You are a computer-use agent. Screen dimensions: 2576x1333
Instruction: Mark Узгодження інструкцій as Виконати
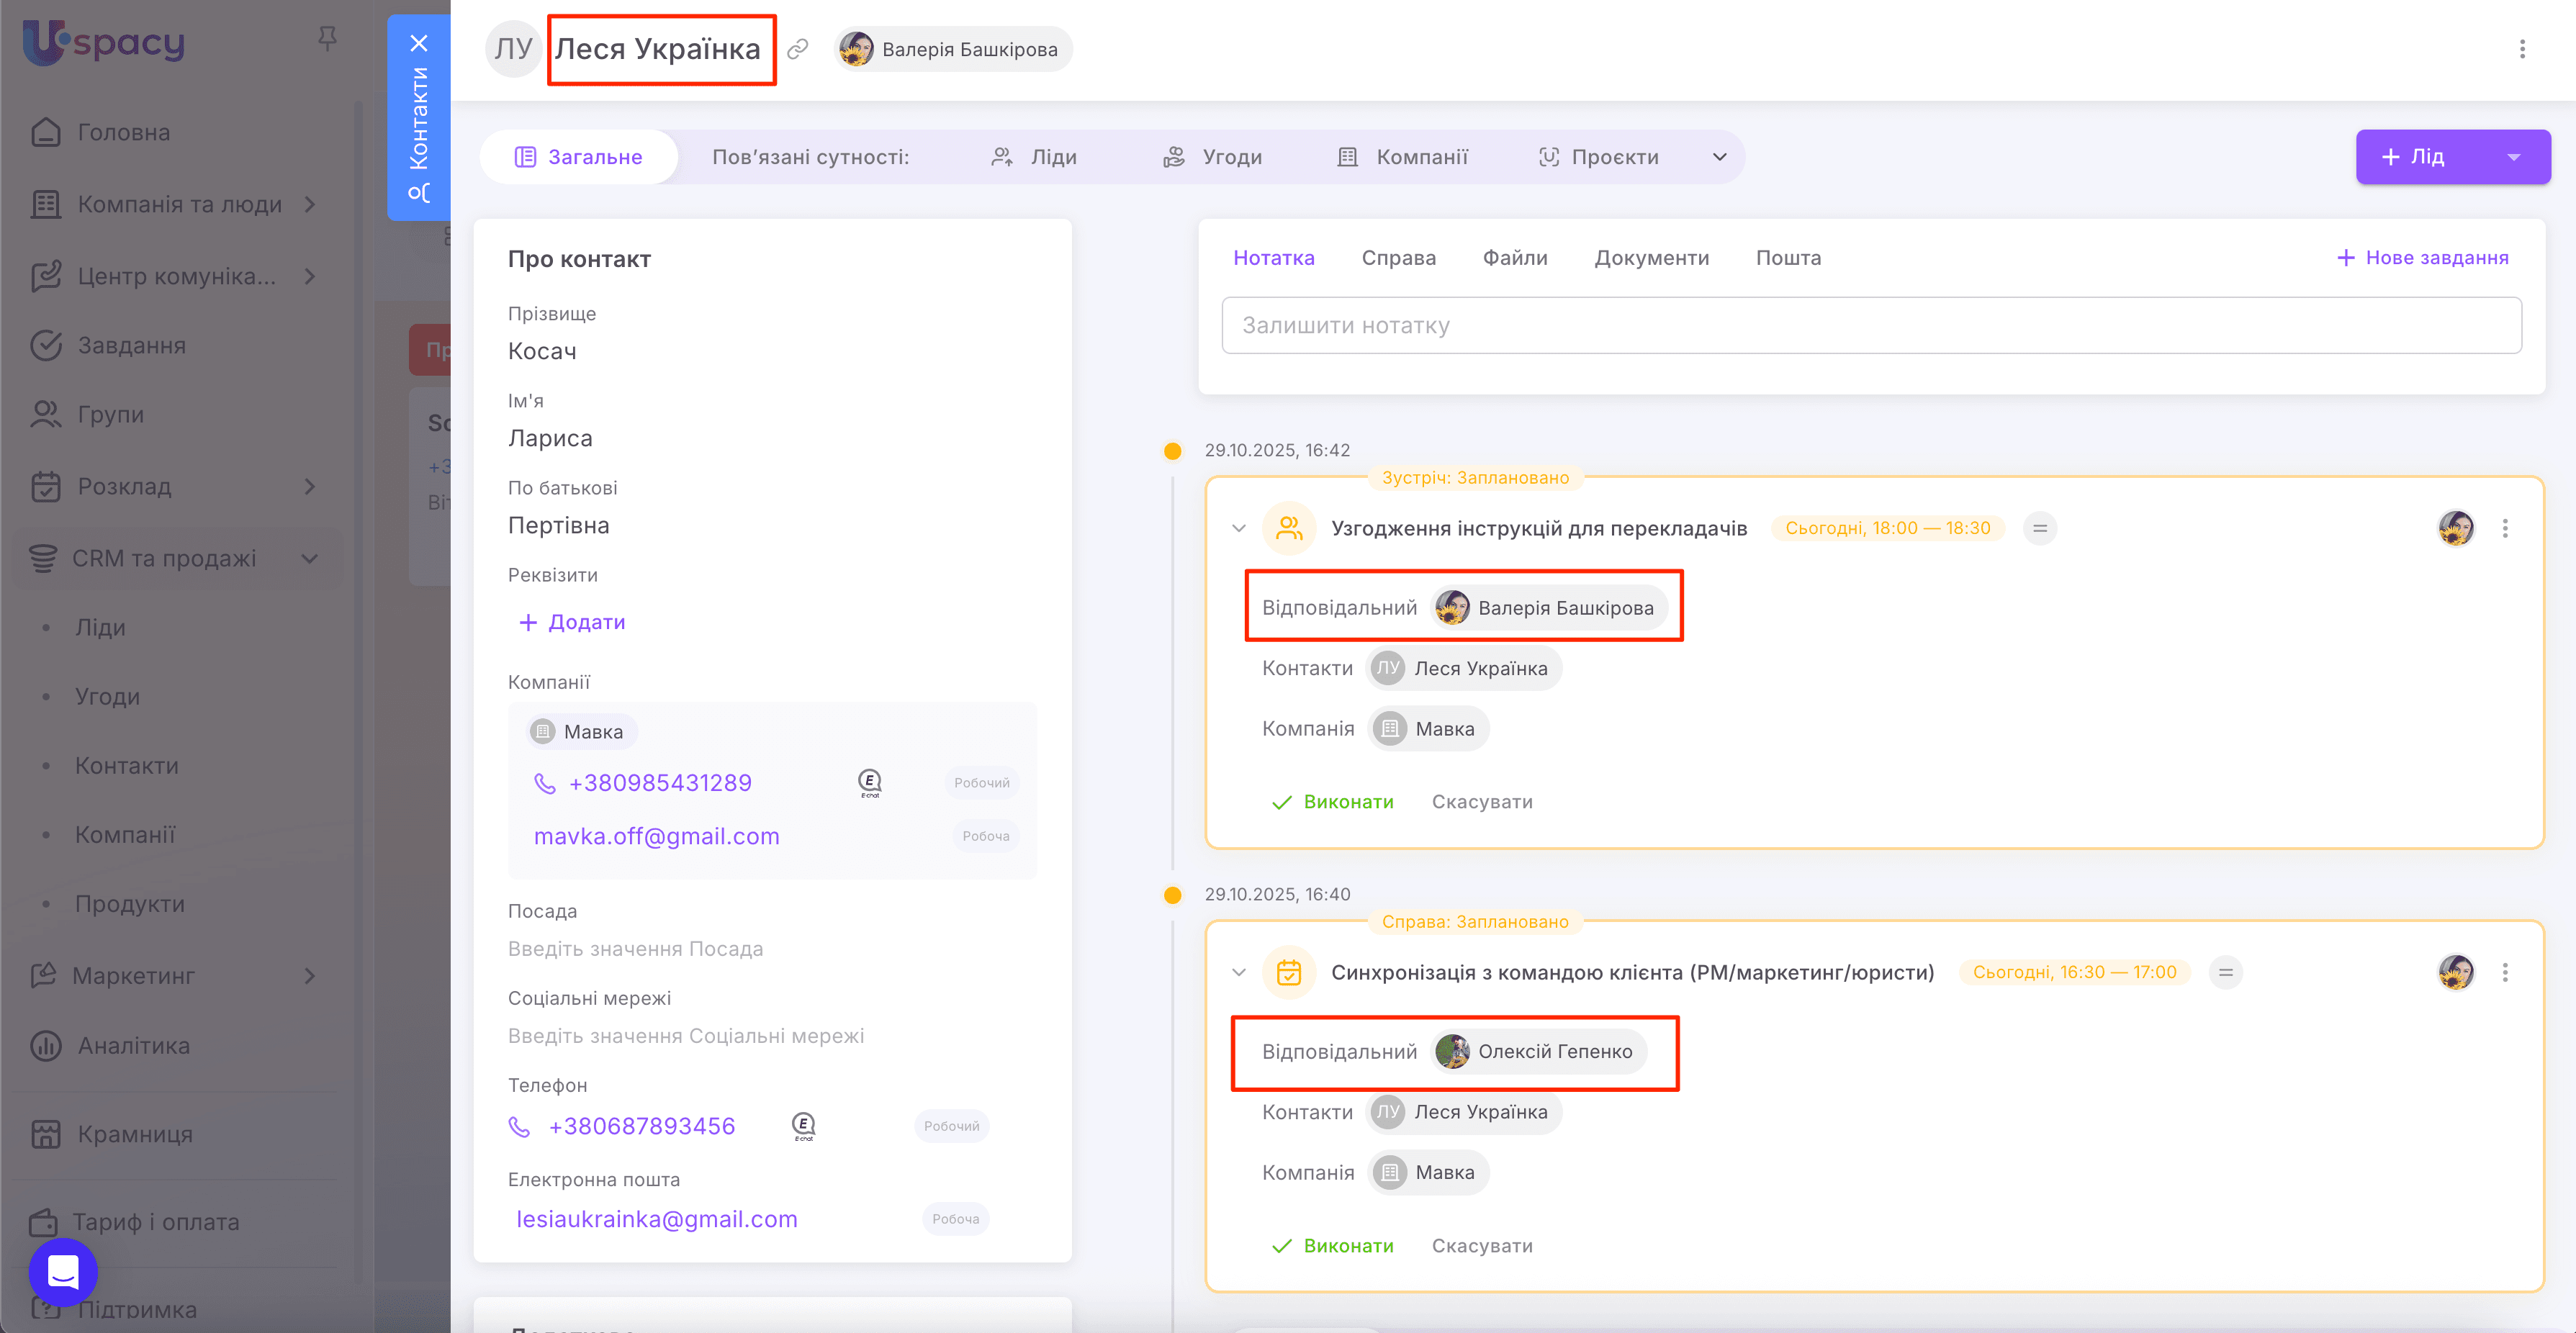(x=1332, y=802)
